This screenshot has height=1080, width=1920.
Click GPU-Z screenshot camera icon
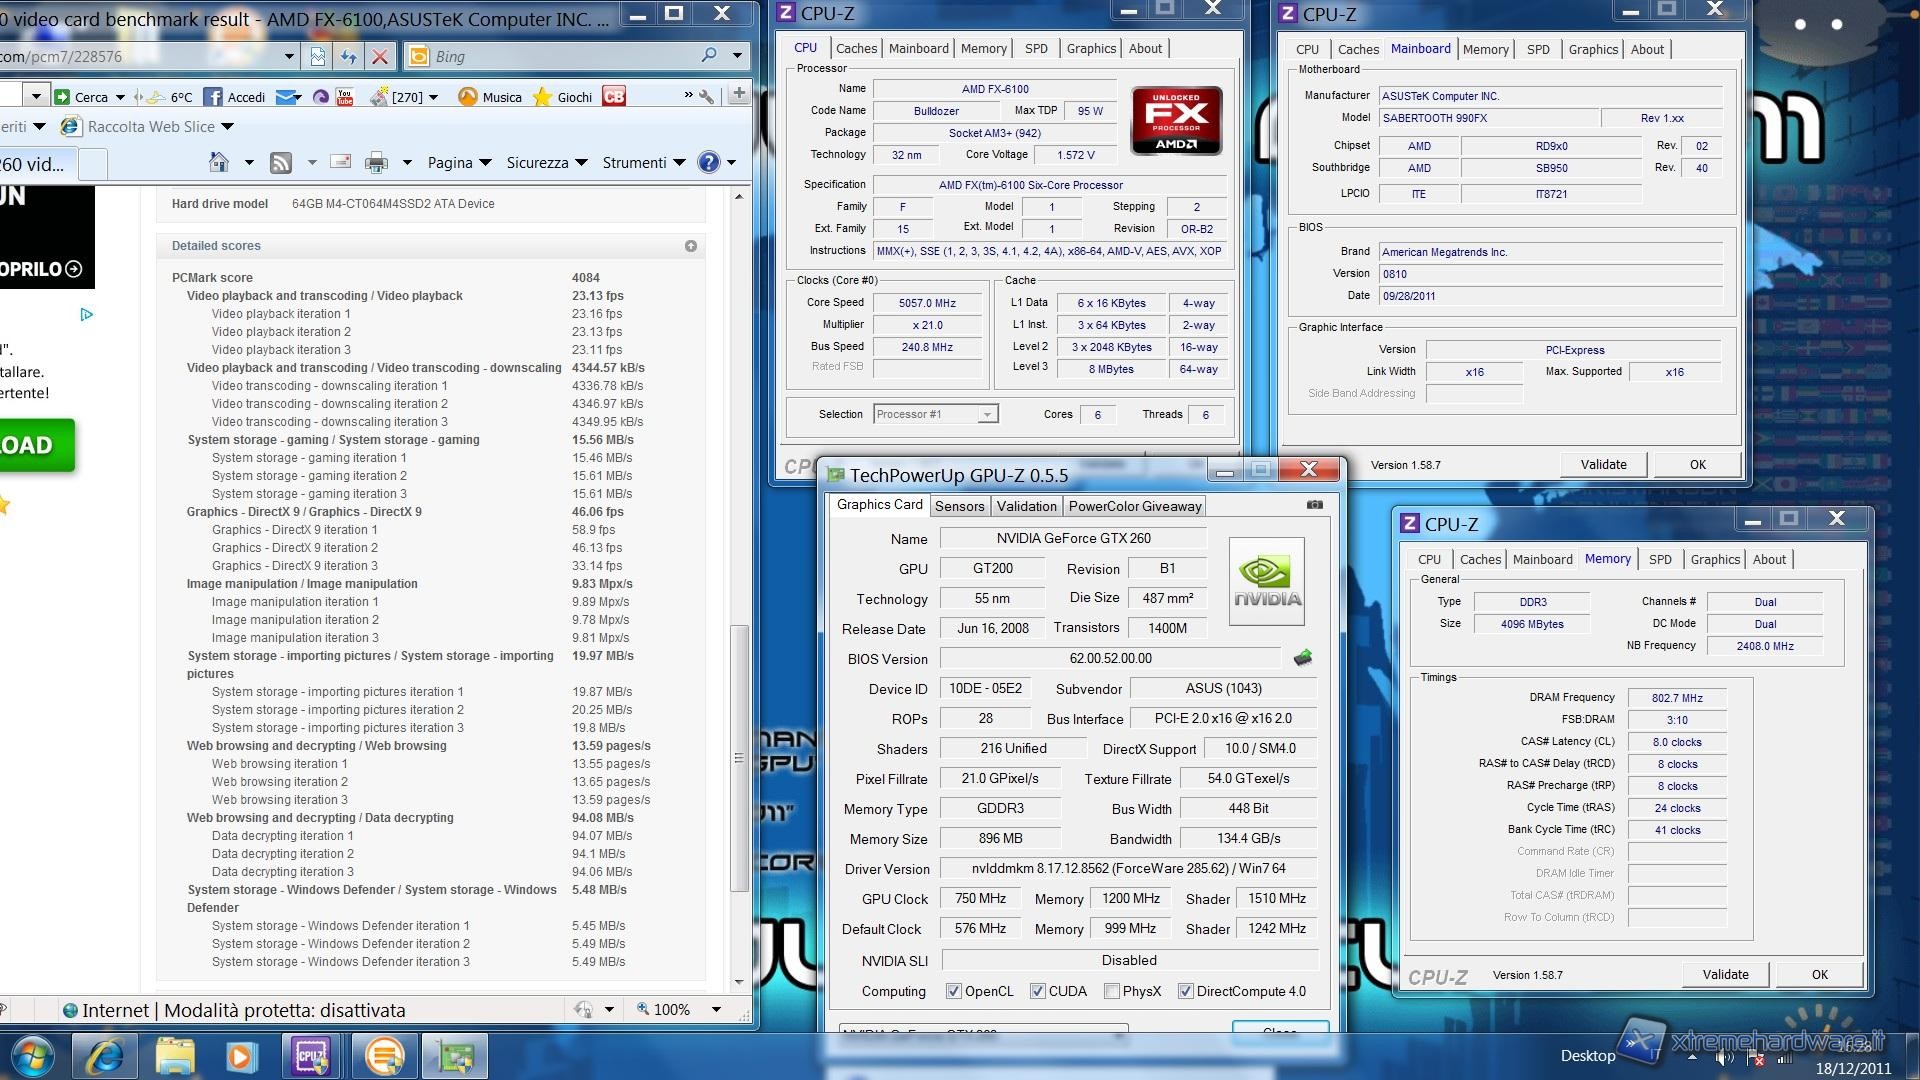pos(1314,505)
